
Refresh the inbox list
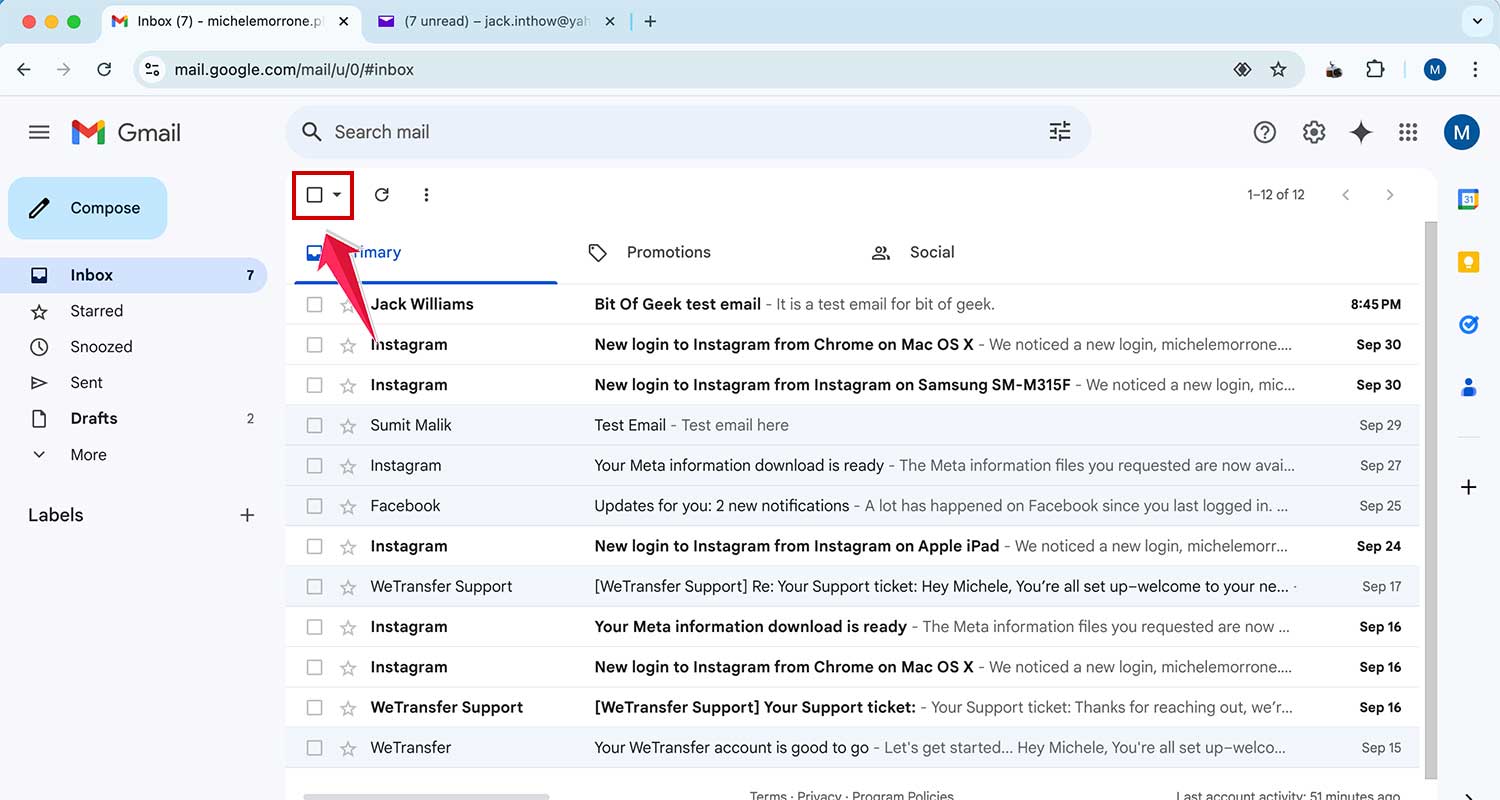pyautogui.click(x=382, y=194)
